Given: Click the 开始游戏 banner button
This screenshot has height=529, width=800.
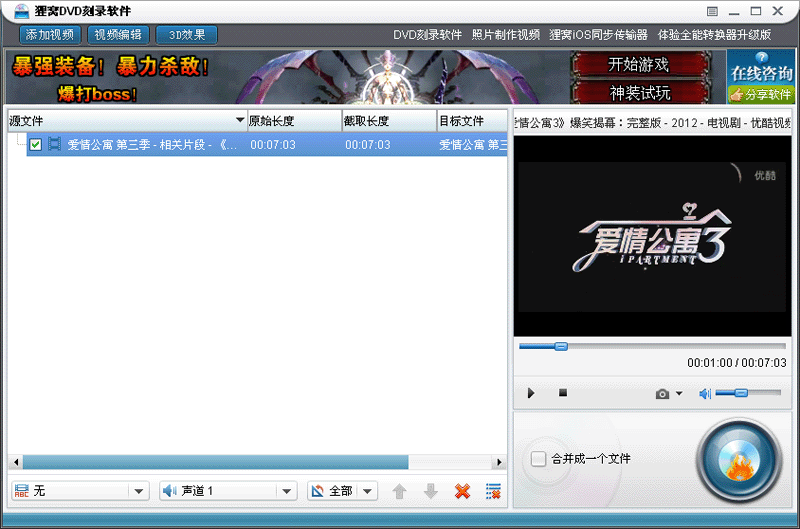Looking at the screenshot, I should point(640,65).
